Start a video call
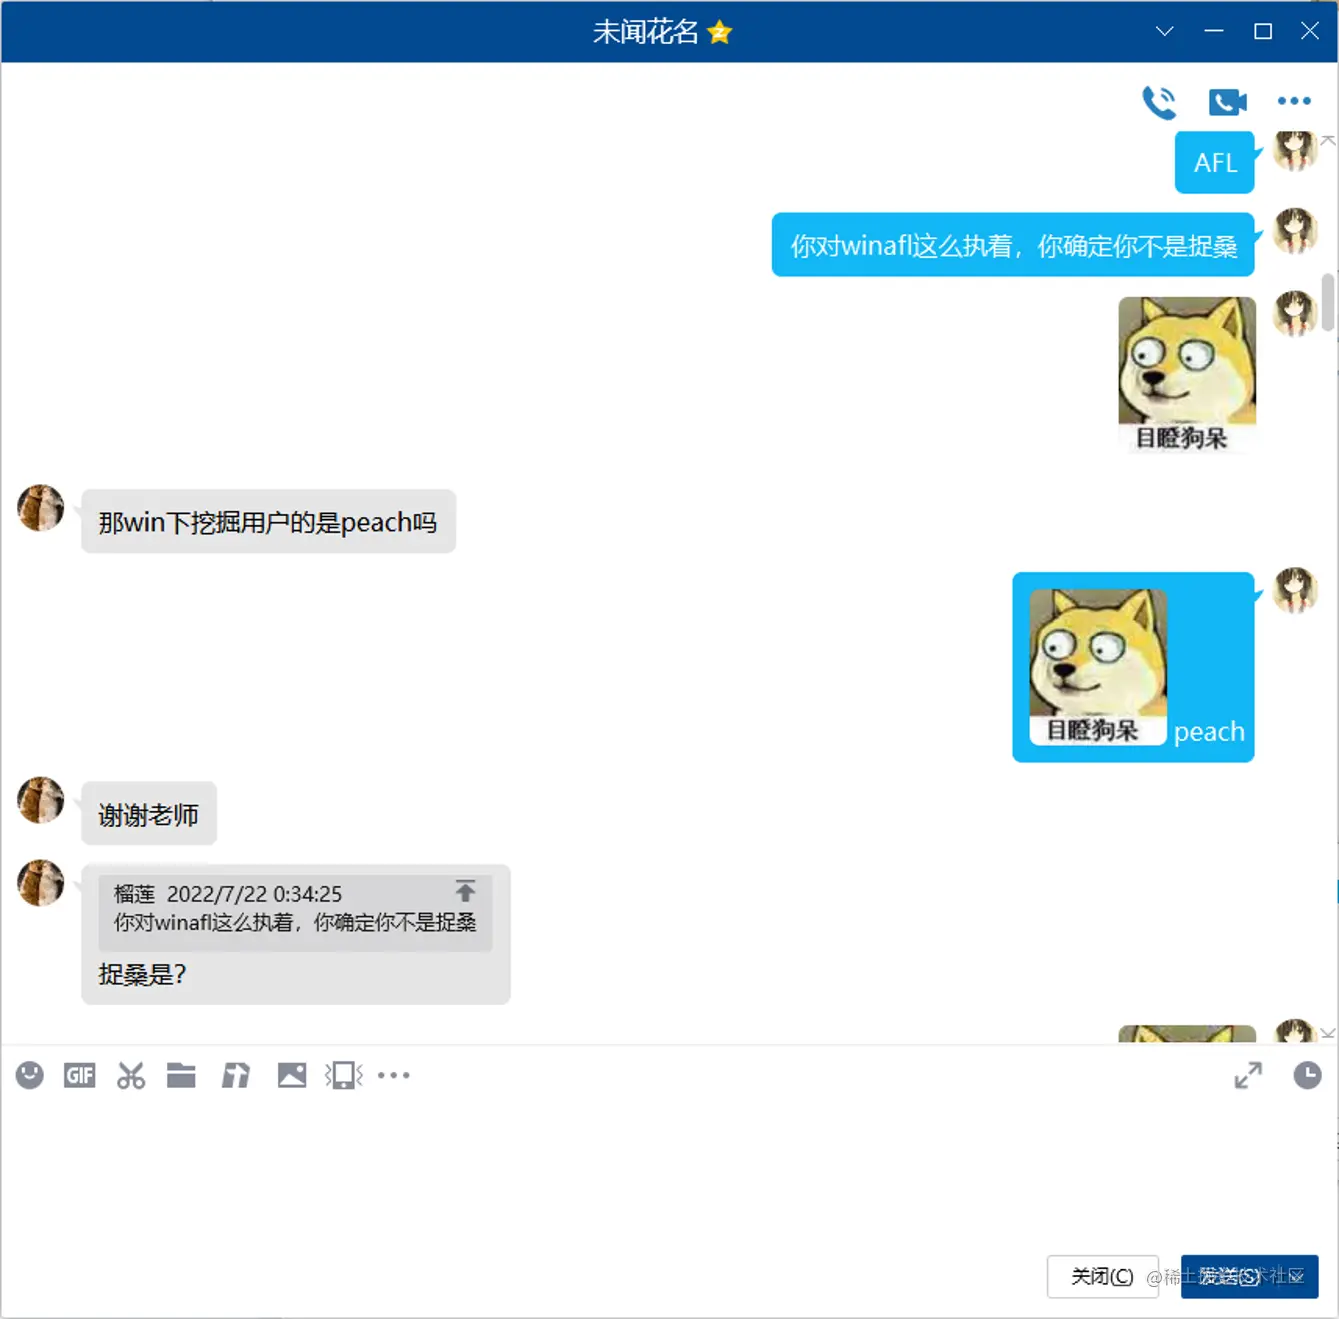This screenshot has width=1339, height=1320. (1227, 102)
